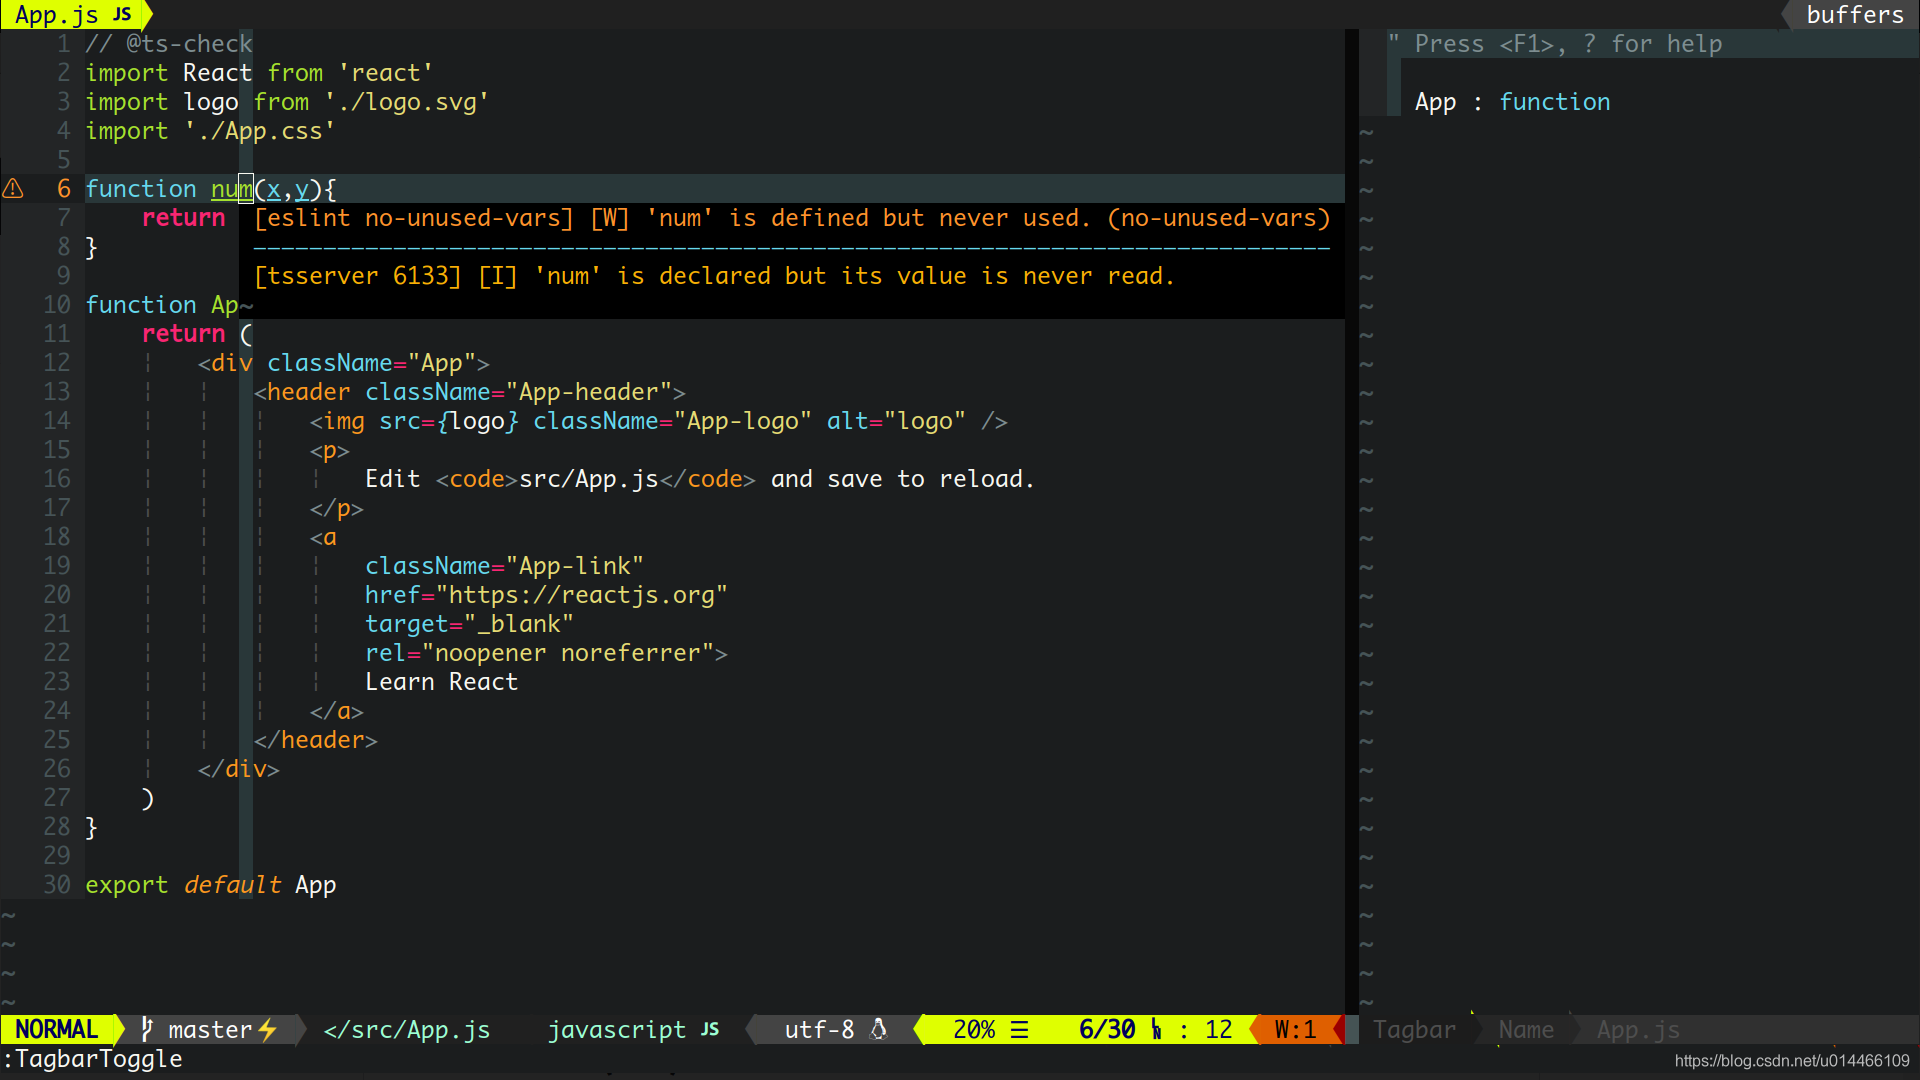Click target="_blank" attribute
The image size is (1920, 1080).
[x=469, y=624]
